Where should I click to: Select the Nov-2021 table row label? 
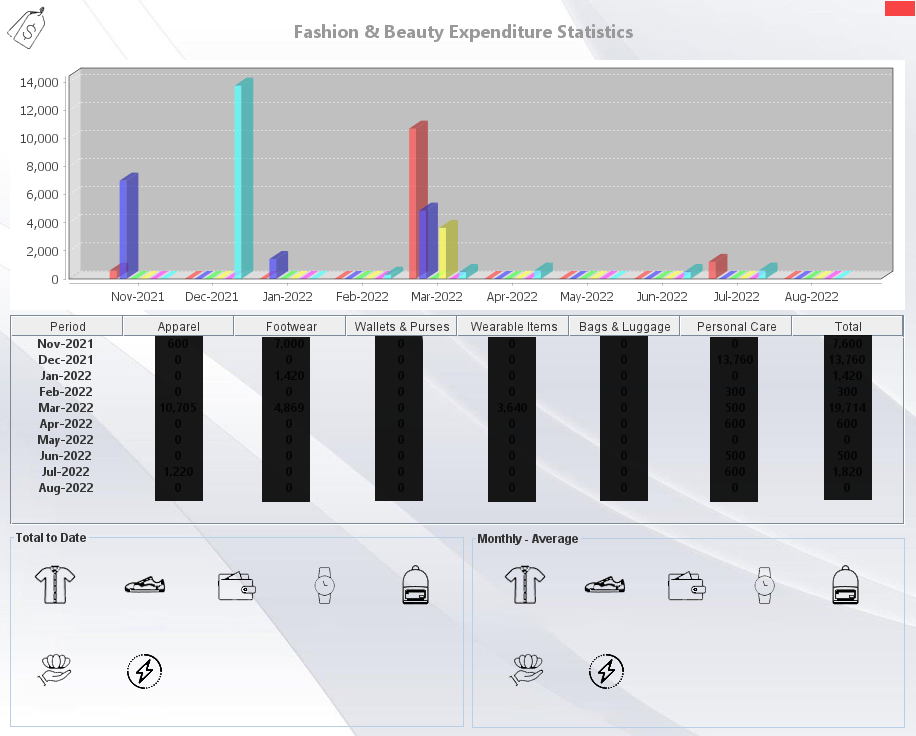pyautogui.click(x=65, y=343)
